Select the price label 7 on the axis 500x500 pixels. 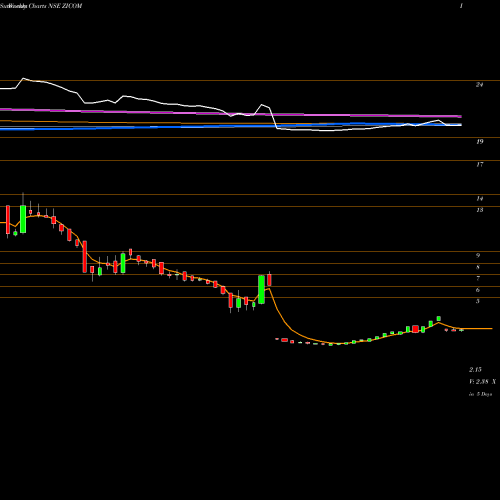[478, 278]
